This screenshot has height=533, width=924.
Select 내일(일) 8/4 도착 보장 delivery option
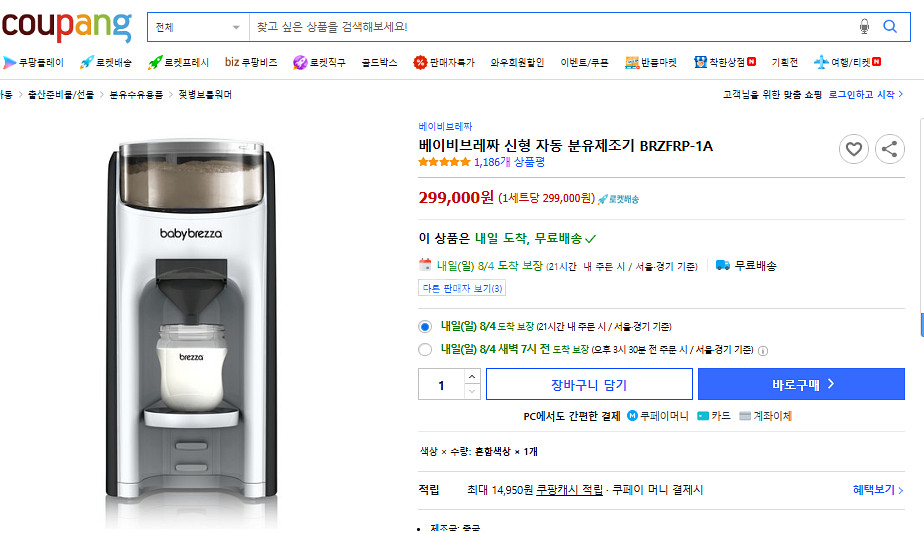pyautogui.click(x=425, y=326)
